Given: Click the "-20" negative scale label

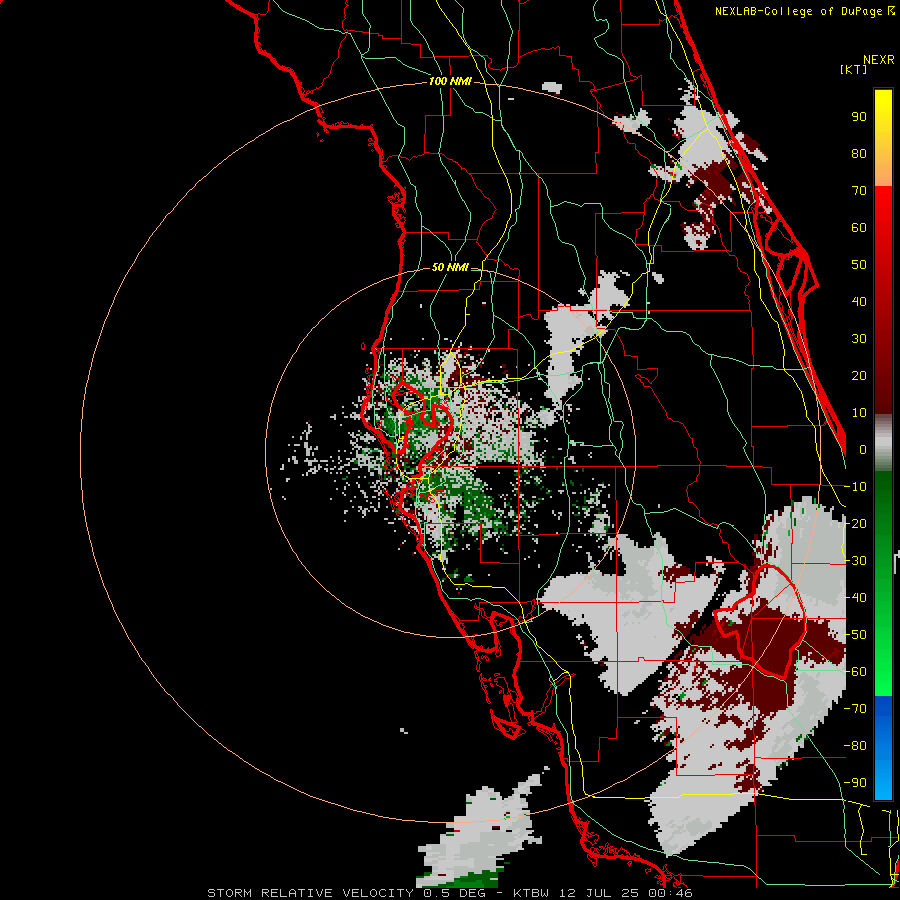Looking at the screenshot, I should (855, 523).
